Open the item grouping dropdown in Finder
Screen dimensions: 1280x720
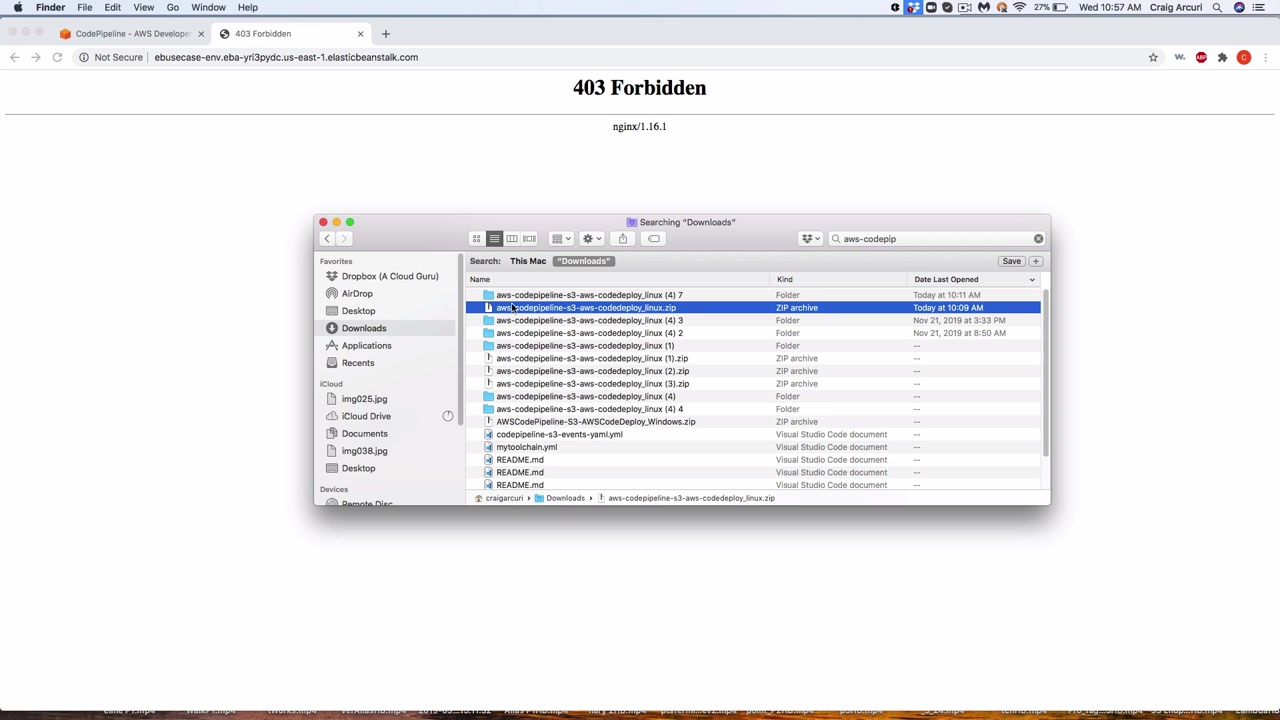[x=562, y=239]
